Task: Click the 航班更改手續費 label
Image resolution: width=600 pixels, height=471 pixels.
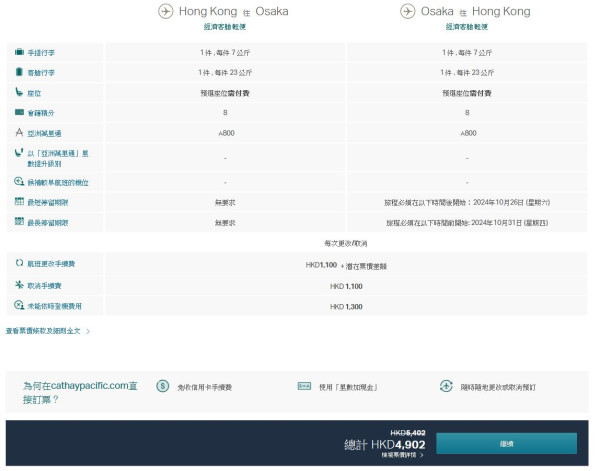Action: click(51, 264)
